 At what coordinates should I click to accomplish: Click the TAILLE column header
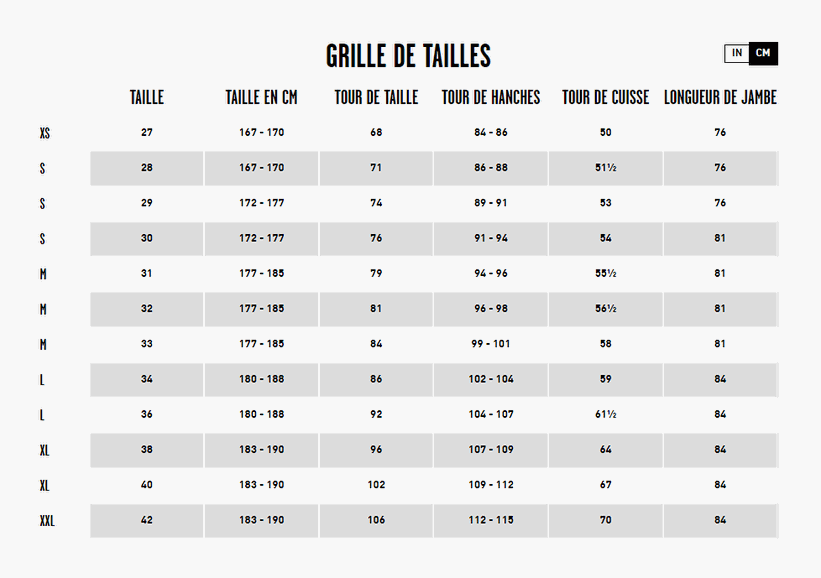coord(147,97)
